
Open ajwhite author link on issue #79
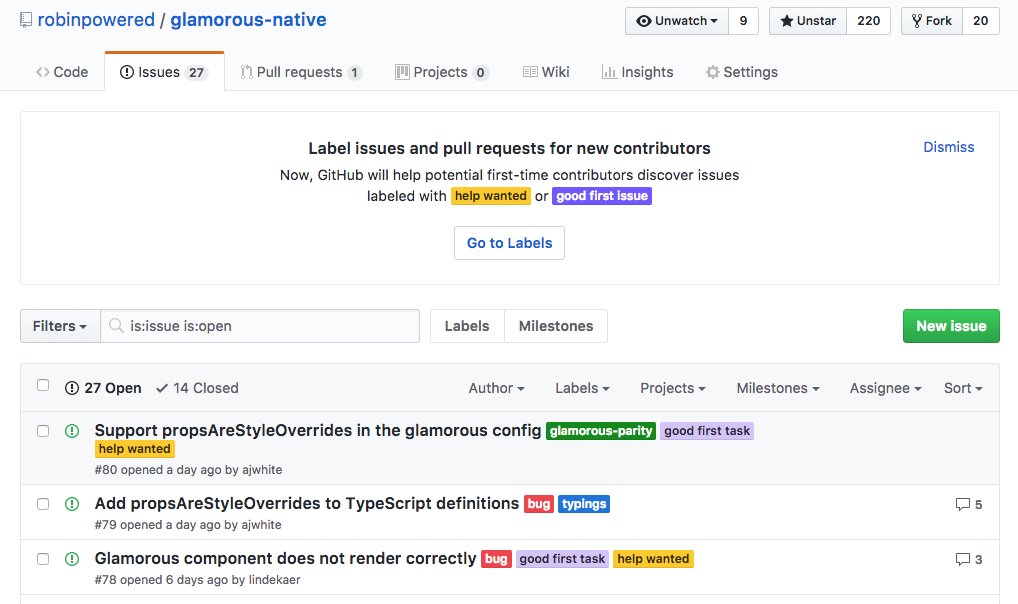coord(262,525)
